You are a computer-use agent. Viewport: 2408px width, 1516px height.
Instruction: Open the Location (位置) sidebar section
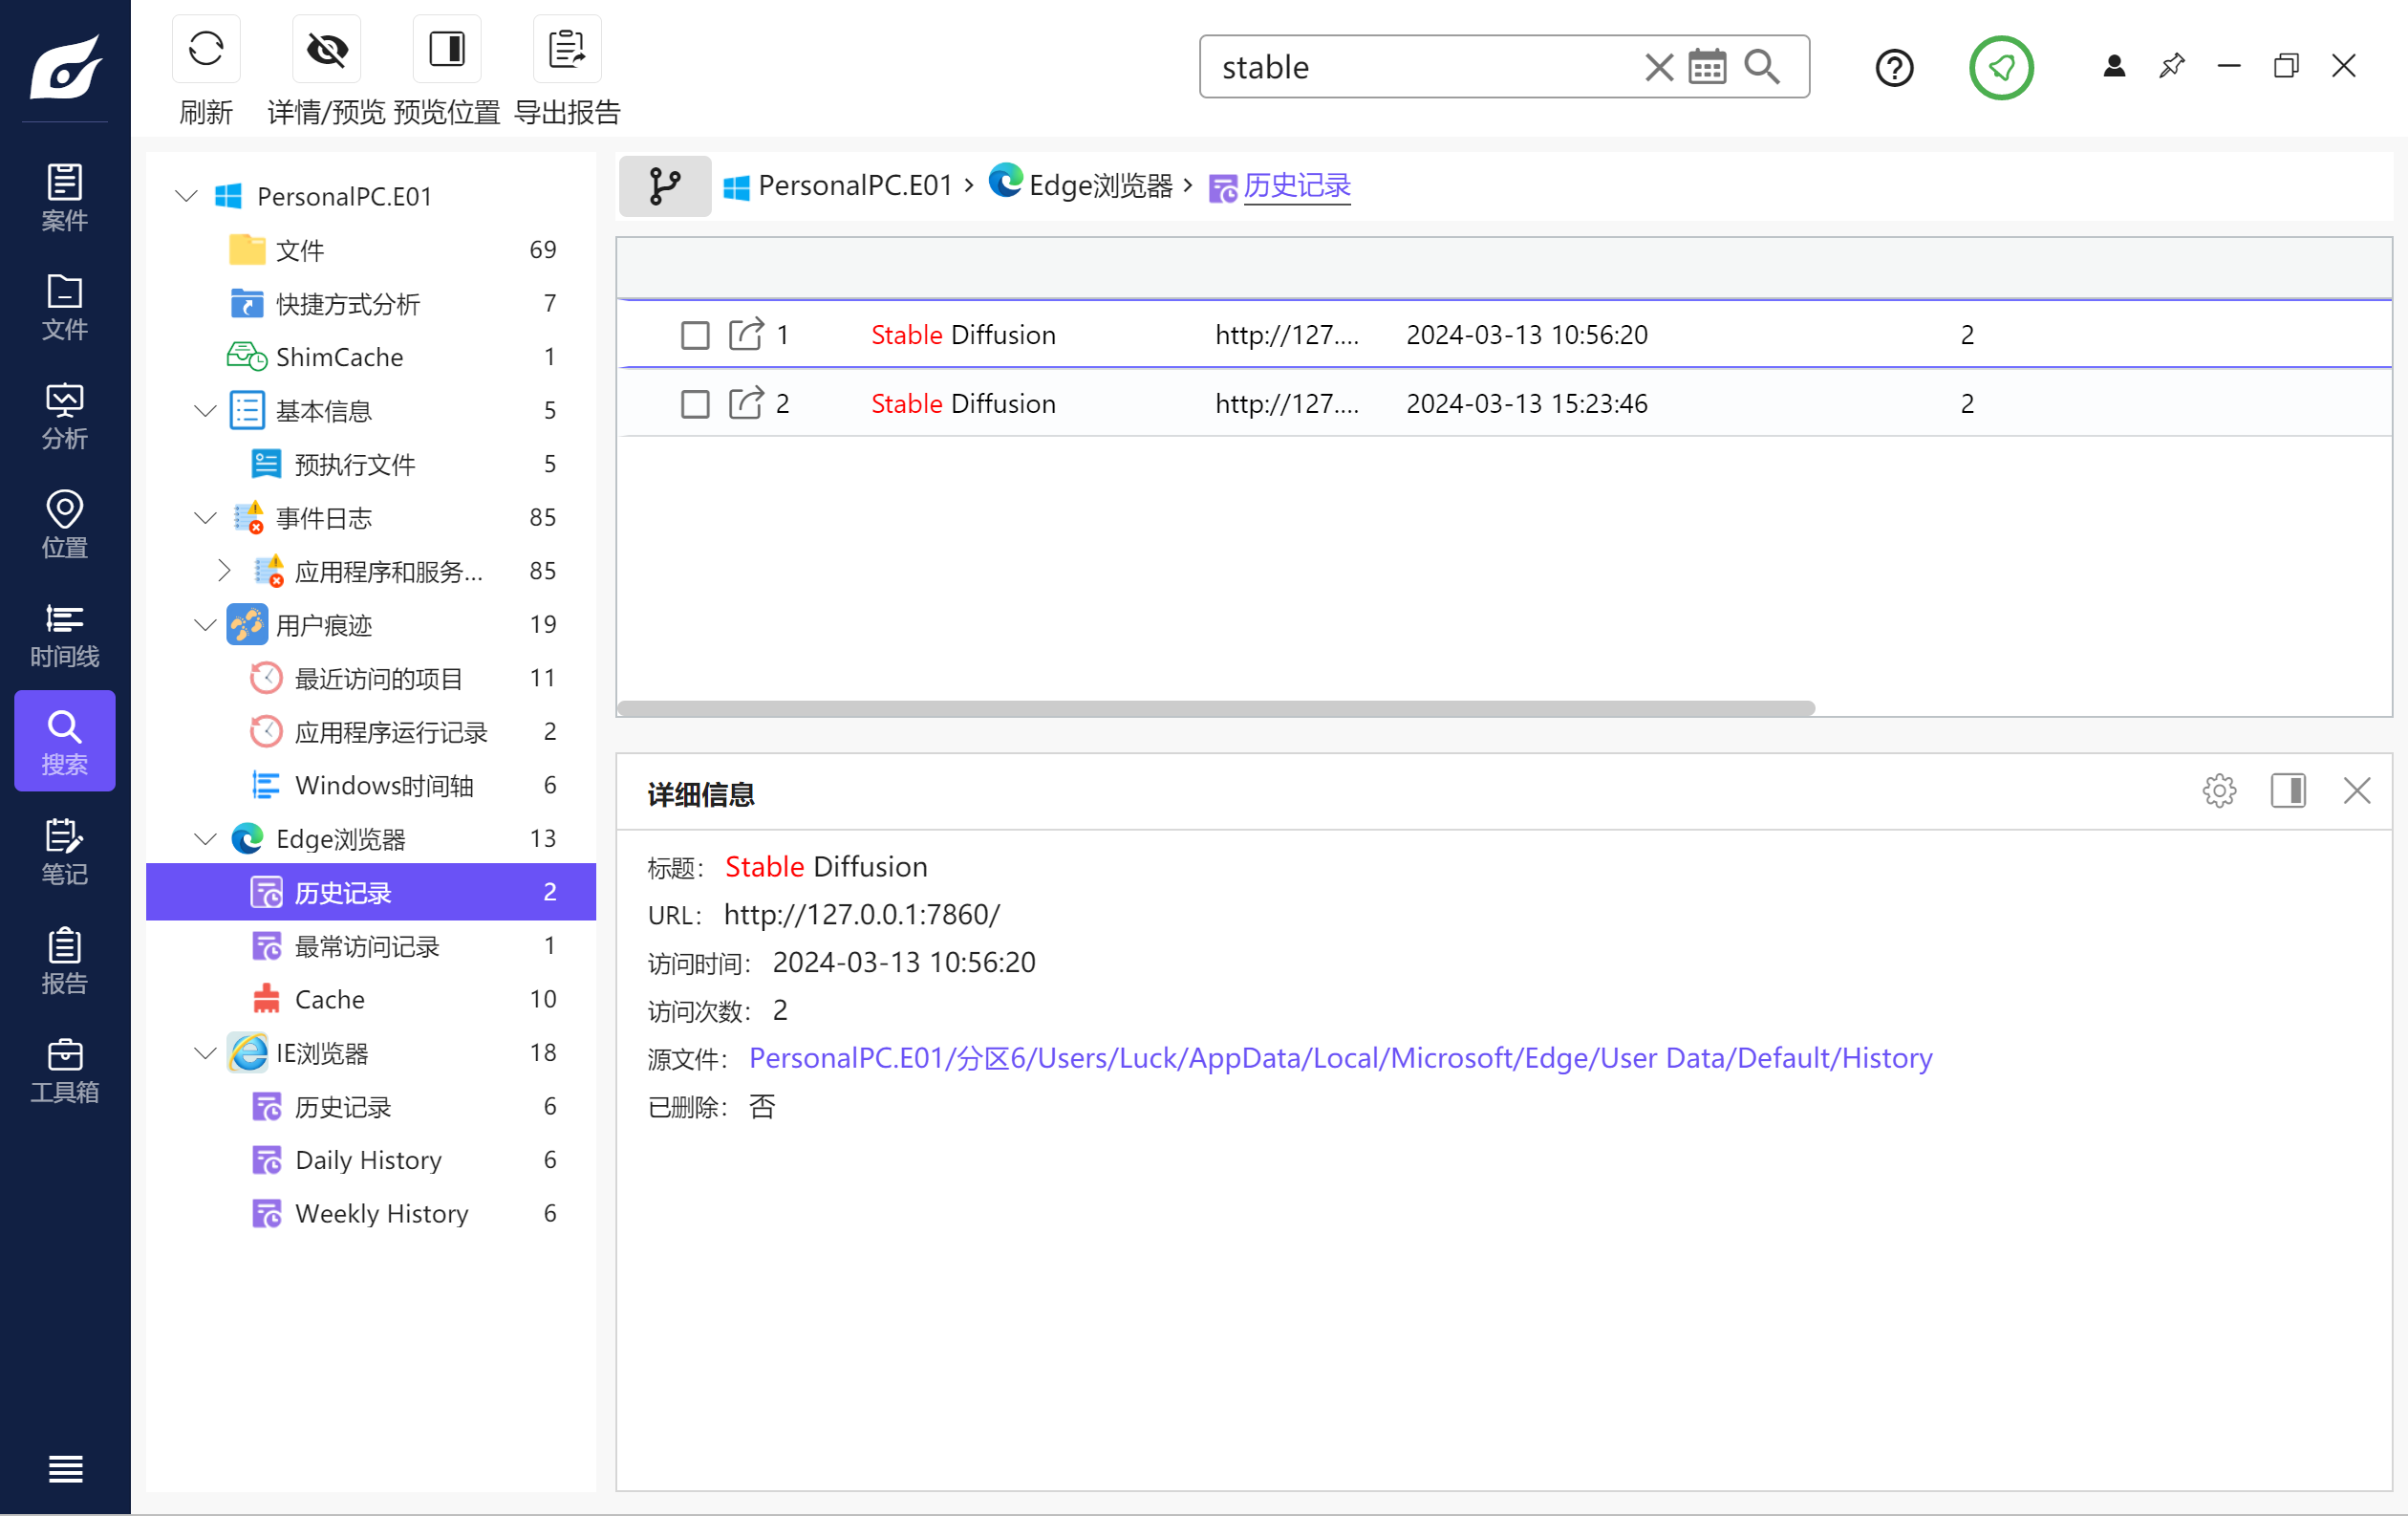coord(65,525)
